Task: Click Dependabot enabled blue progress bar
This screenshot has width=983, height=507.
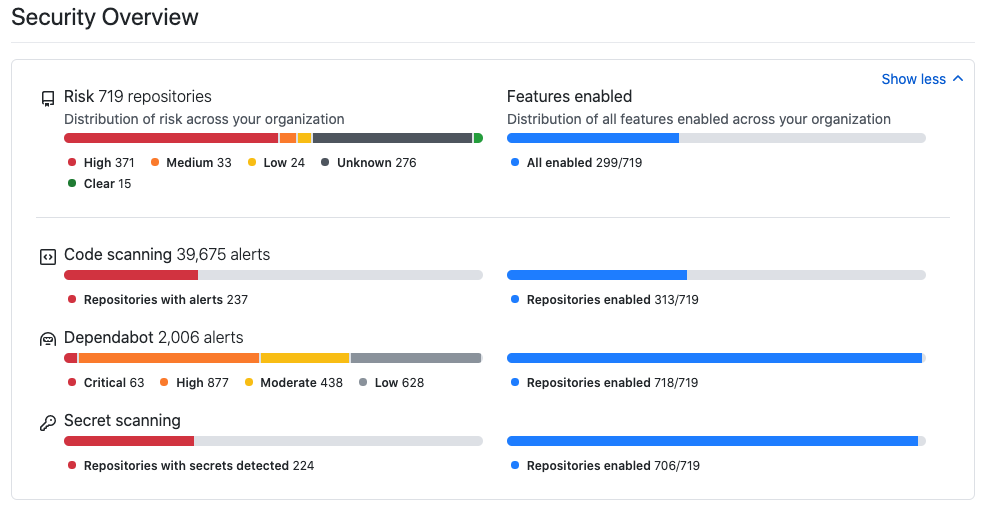Action: [x=714, y=358]
